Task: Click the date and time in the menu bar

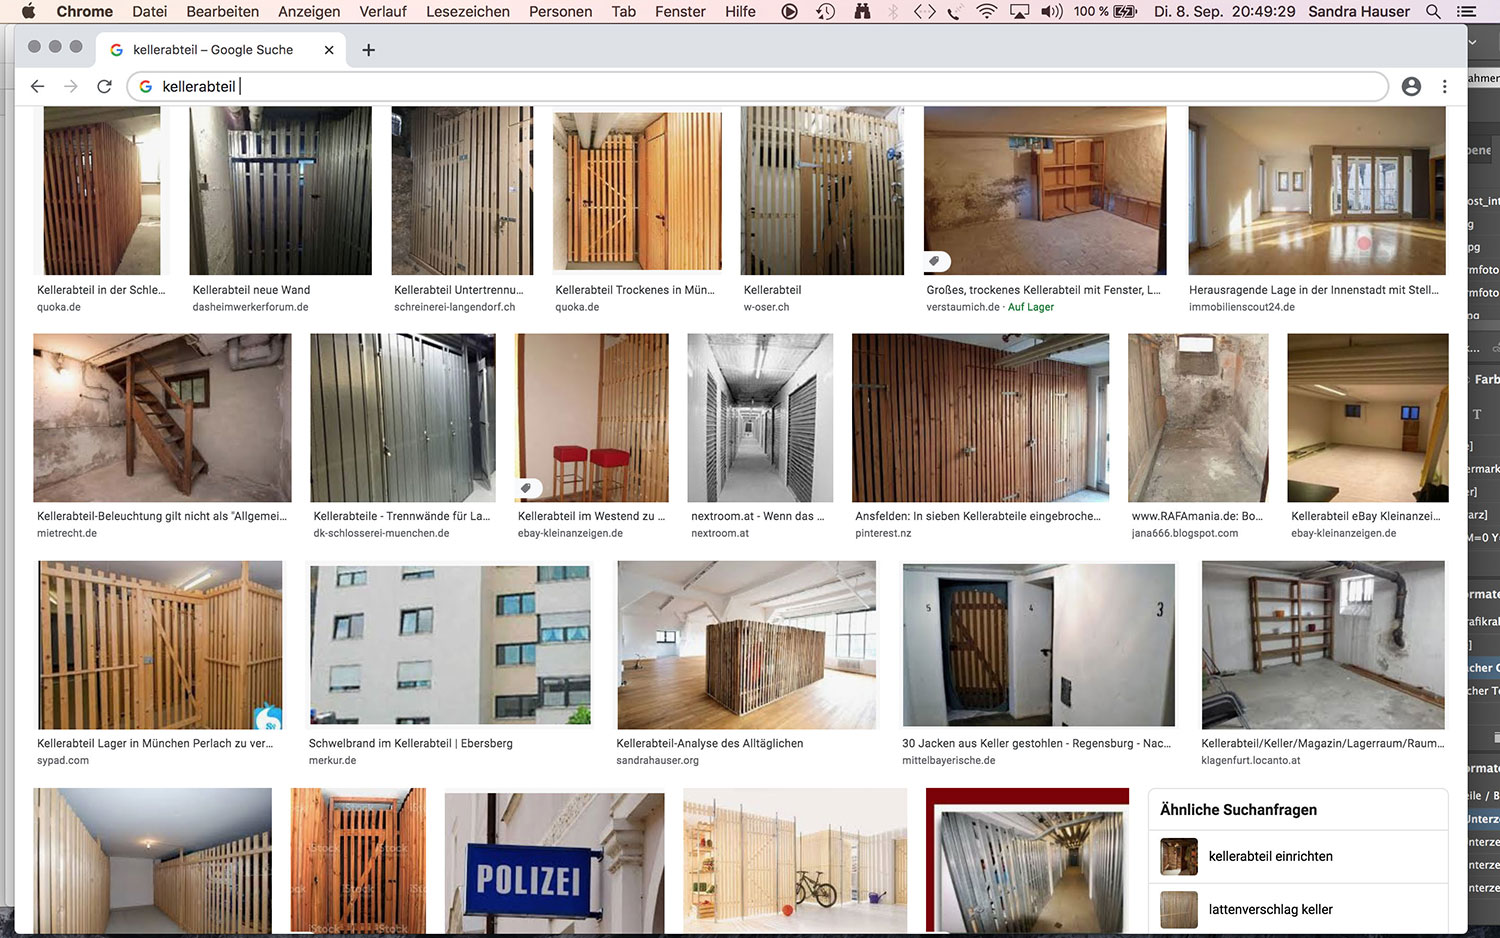Action: click(1224, 11)
